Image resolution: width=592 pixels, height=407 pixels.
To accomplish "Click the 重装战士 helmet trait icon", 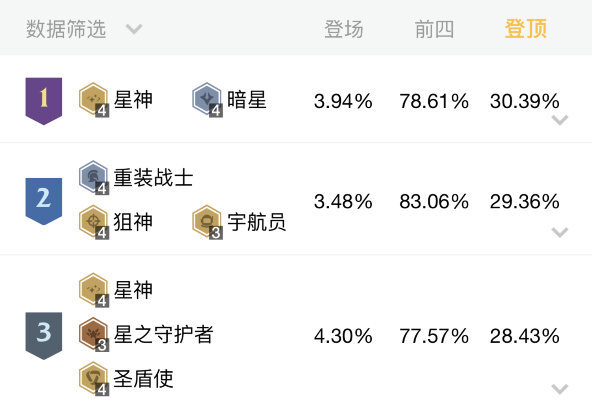I will pyautogui.click(x=94, y=177).
